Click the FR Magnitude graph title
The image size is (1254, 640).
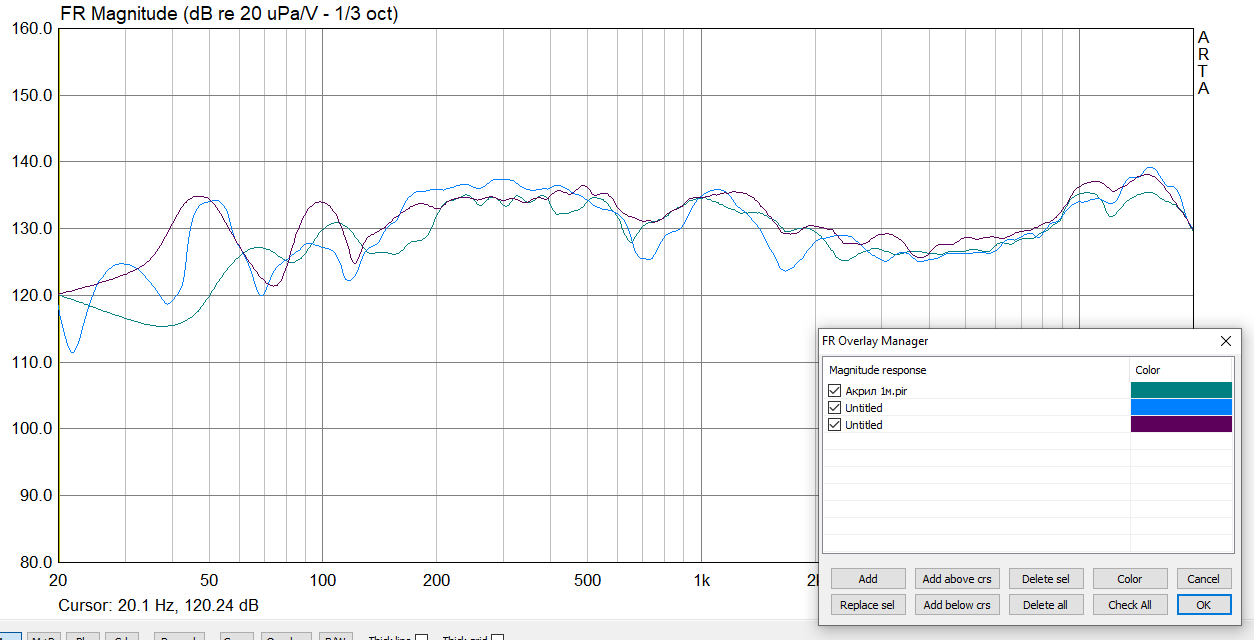[230, 14]
